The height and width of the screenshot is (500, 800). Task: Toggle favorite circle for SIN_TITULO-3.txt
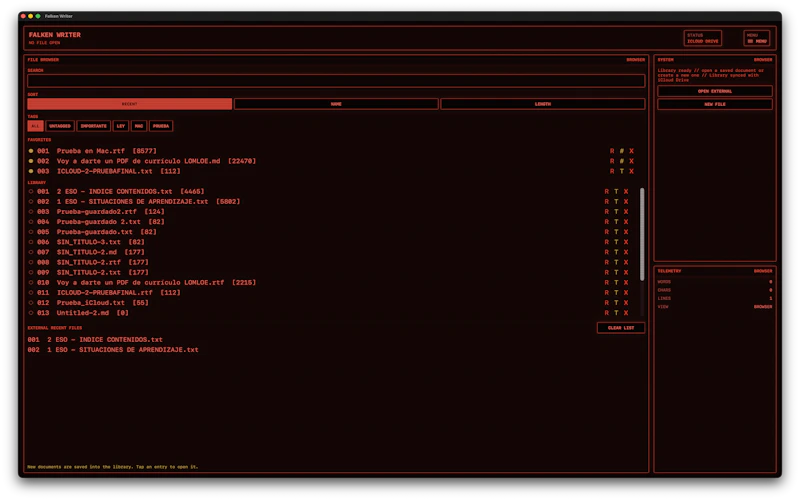point(31,242)
